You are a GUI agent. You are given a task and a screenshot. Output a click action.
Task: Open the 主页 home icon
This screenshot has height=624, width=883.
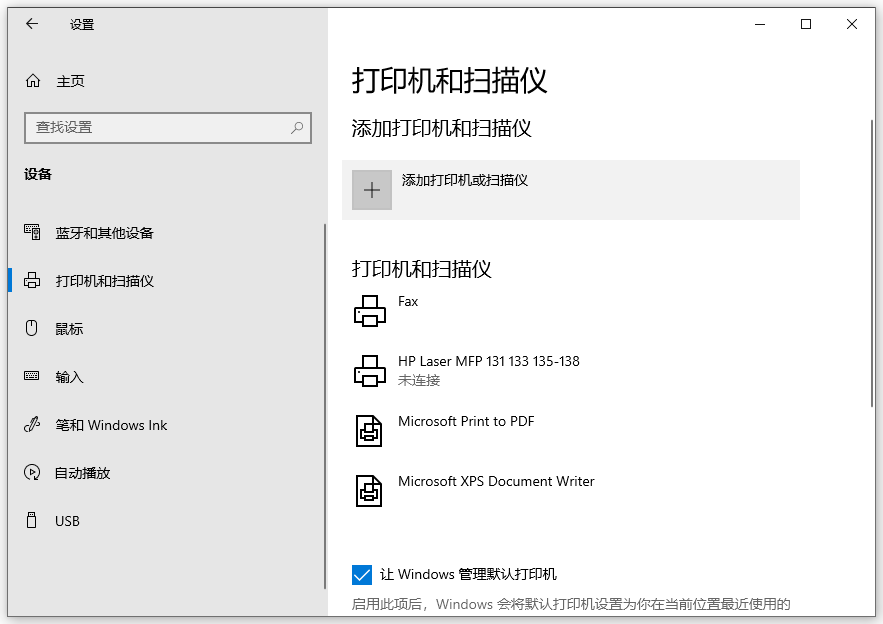33,81
